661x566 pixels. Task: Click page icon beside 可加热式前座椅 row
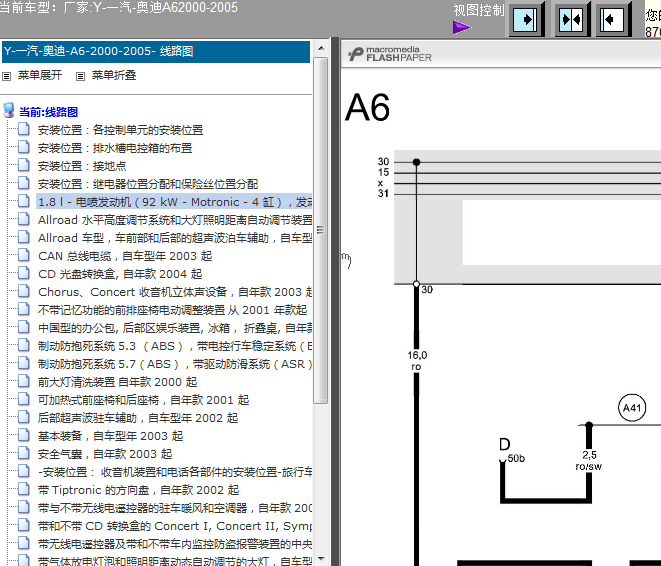24,399
